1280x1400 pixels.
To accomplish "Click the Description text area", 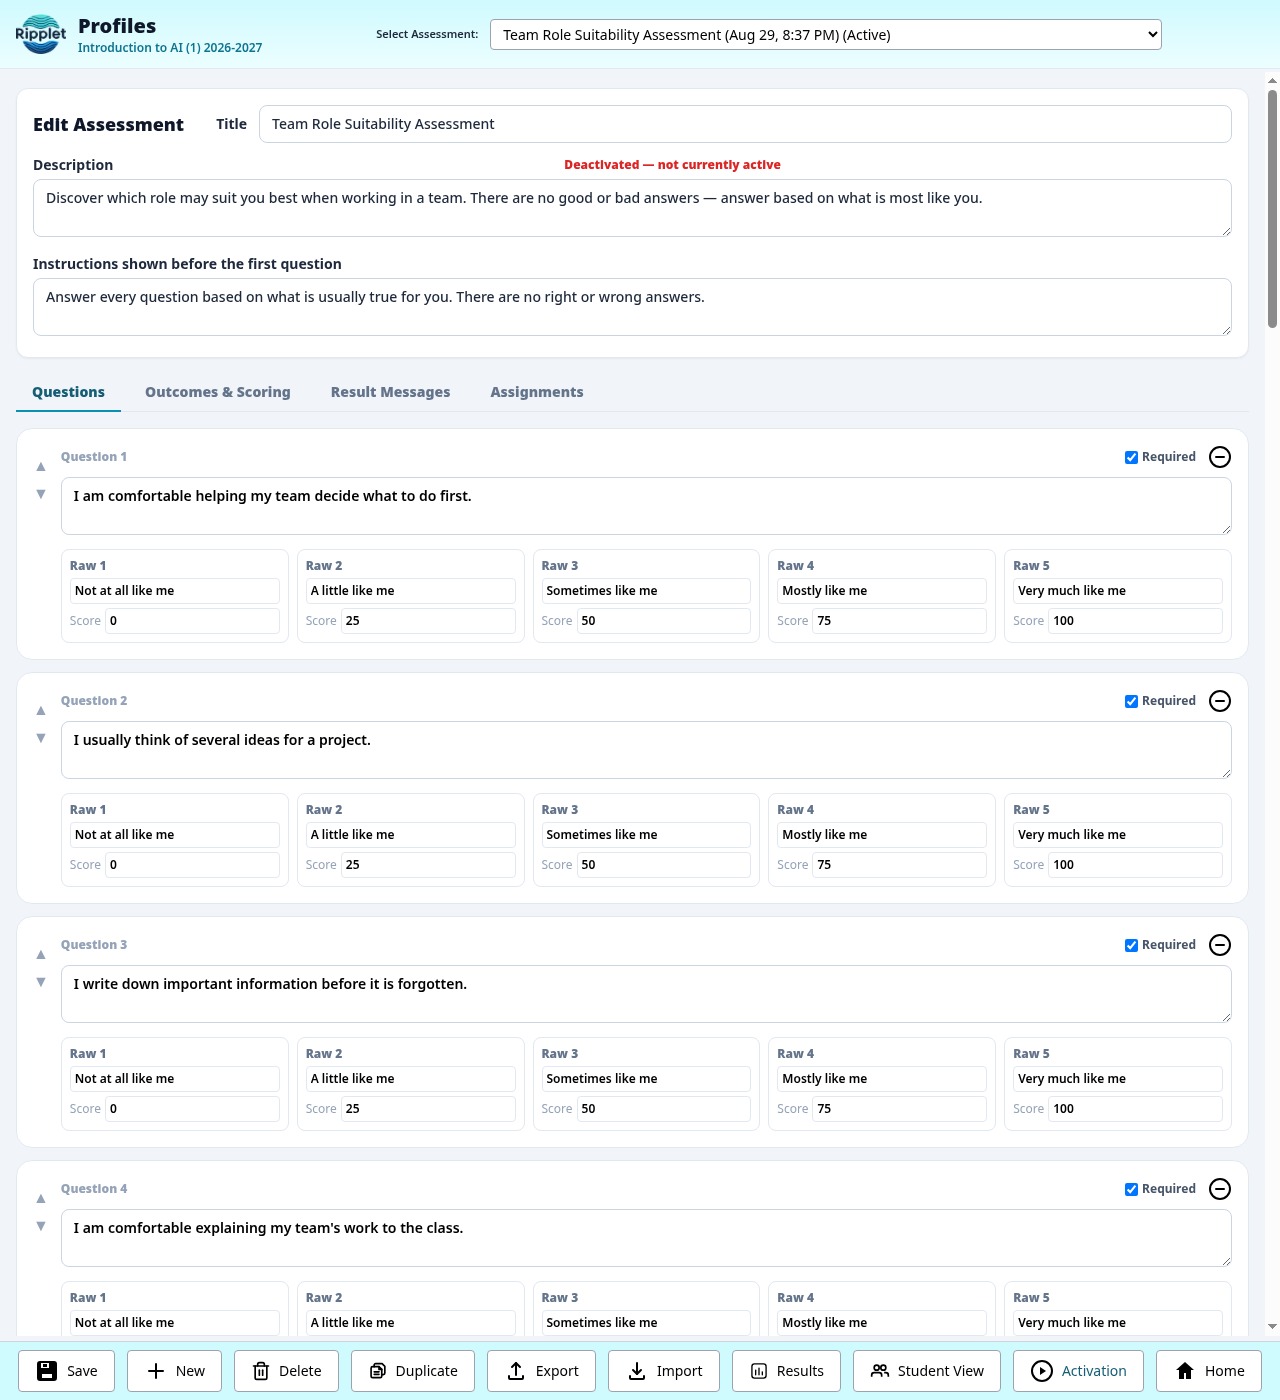I will tap(632, 208).
